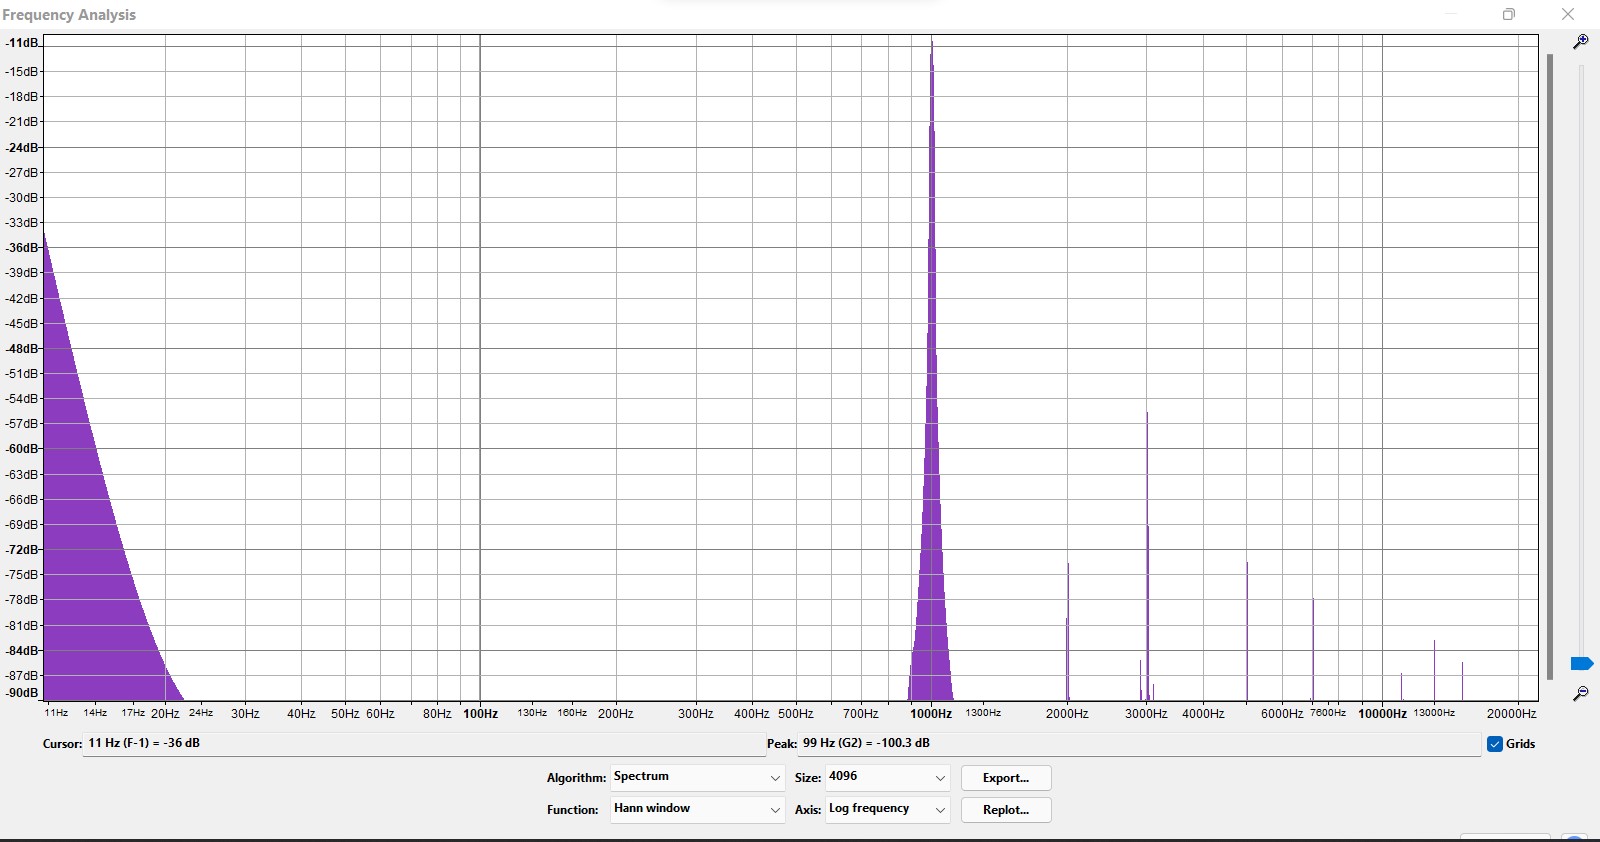Click the -24dB axis label
Screen dimensions: 1600x842
(22, 148)
